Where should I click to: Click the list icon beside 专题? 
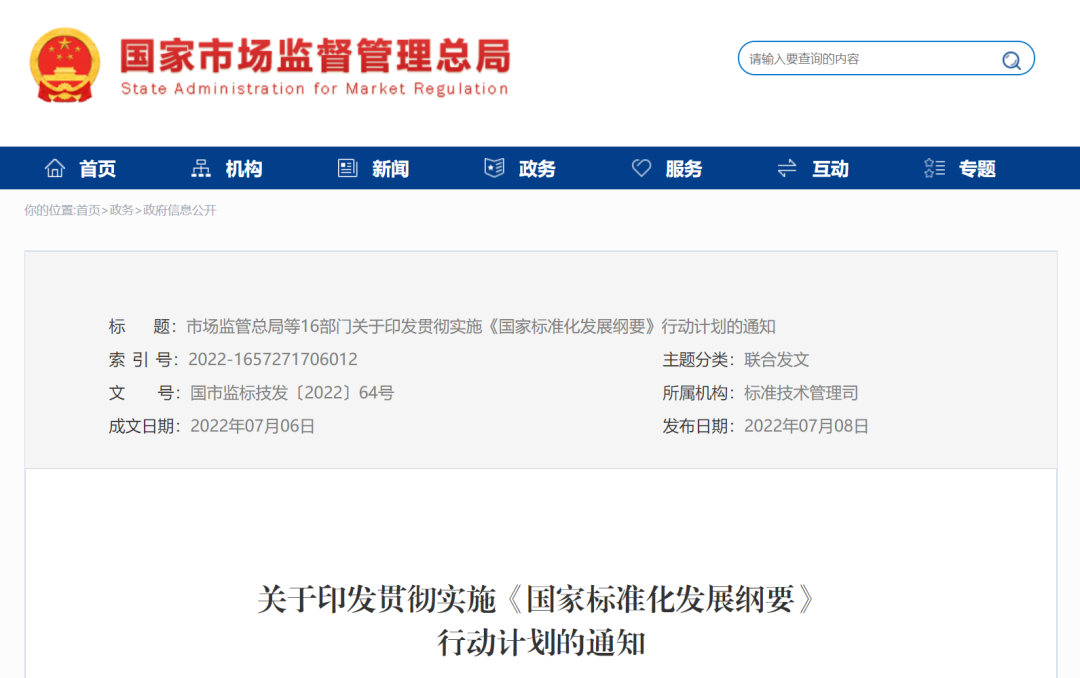coord(934,169)
